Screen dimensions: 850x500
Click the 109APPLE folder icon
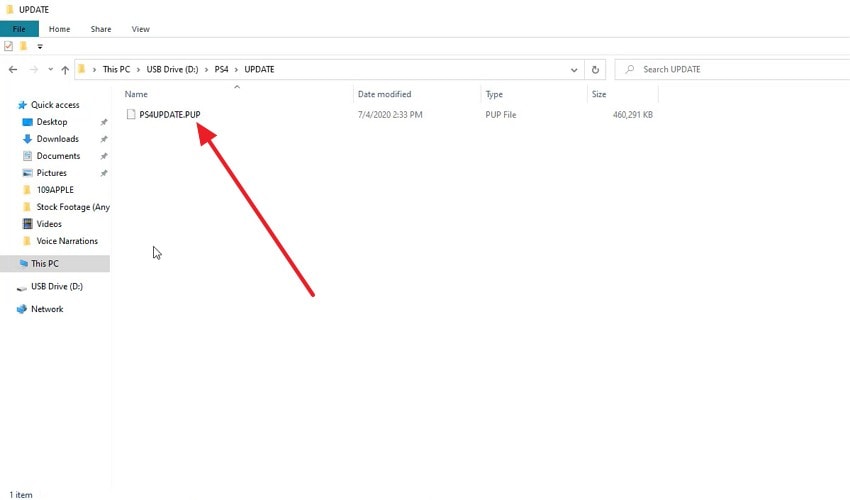27,190
